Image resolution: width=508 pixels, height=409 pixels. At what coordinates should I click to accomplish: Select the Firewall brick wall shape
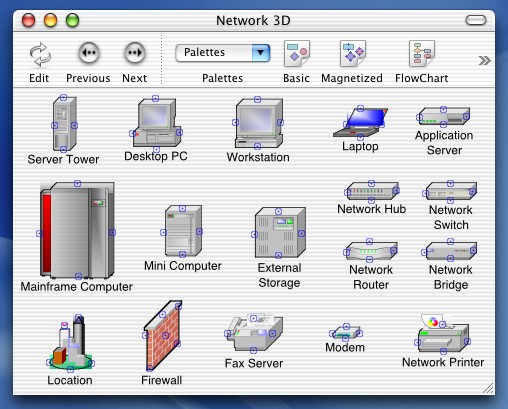click(x=163, y=335)
